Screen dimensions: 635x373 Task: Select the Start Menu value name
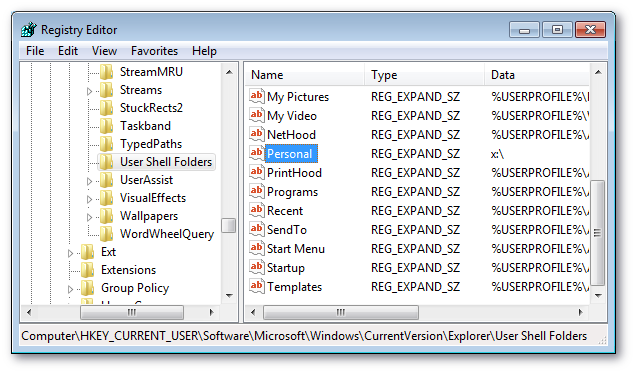click(296, 249)
